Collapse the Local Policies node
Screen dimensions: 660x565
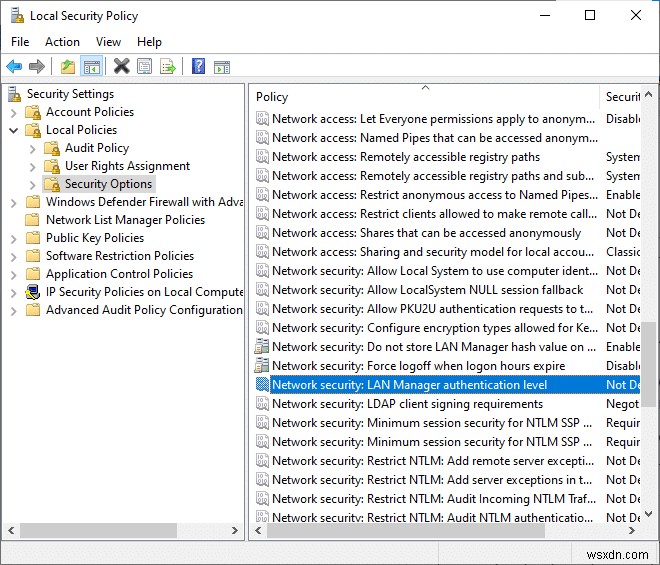pos(13,131)
